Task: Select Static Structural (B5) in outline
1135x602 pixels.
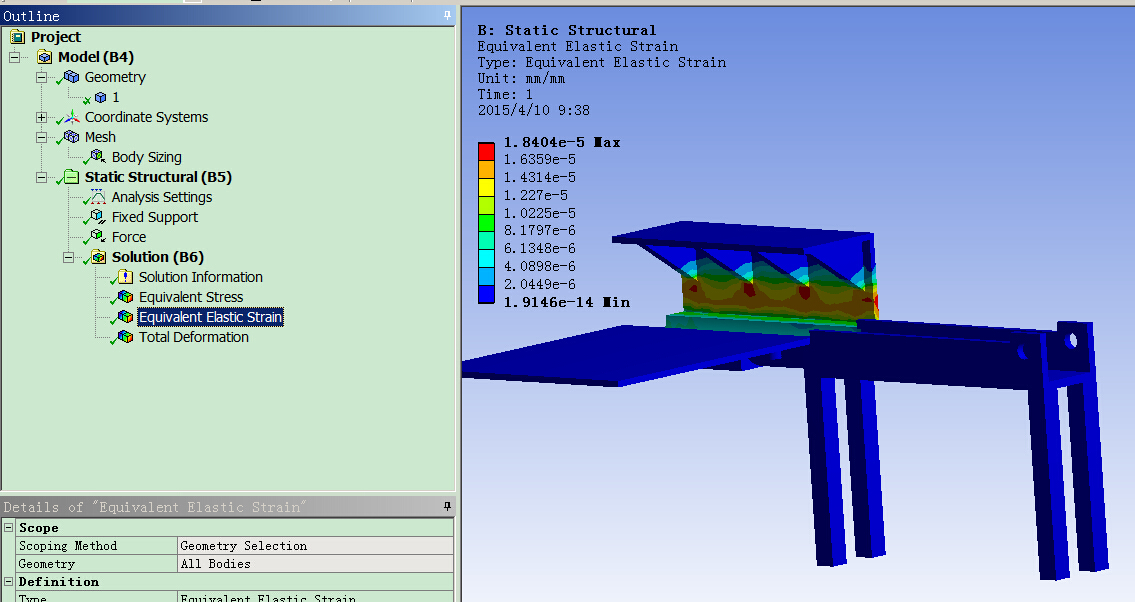Action: click(158, 177)
